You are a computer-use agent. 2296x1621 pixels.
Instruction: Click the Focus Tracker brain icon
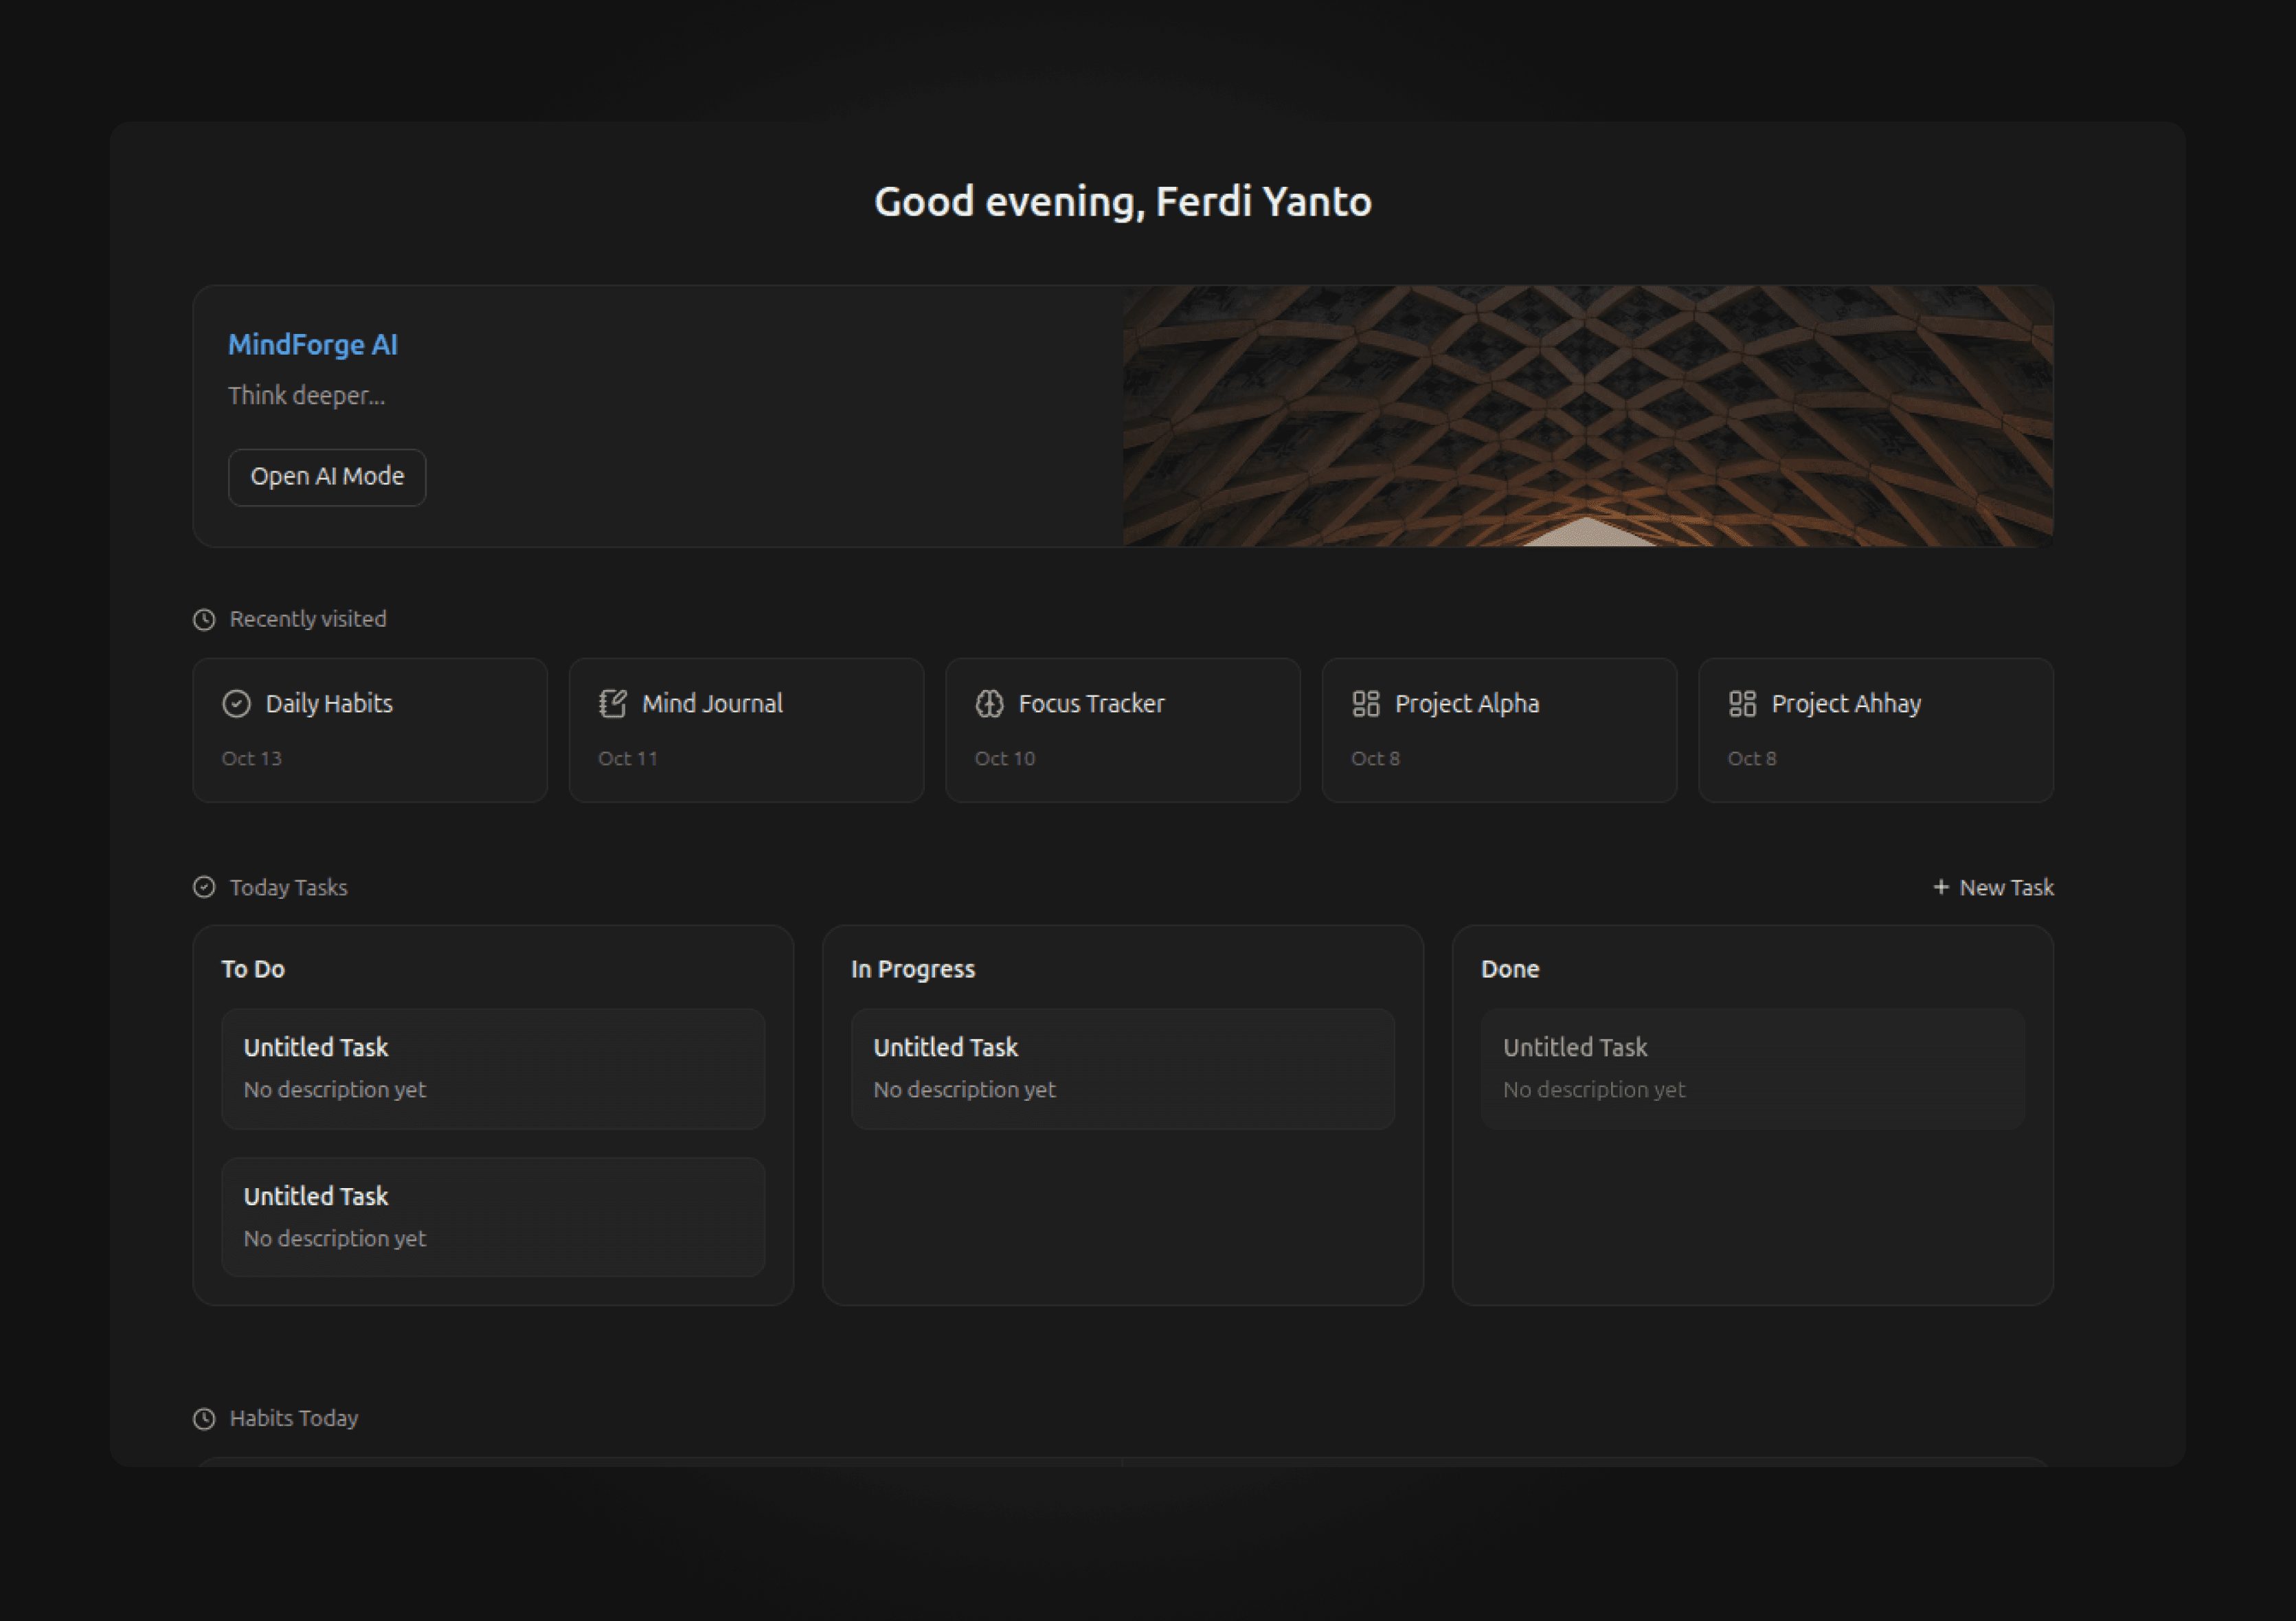click(989, 704)
